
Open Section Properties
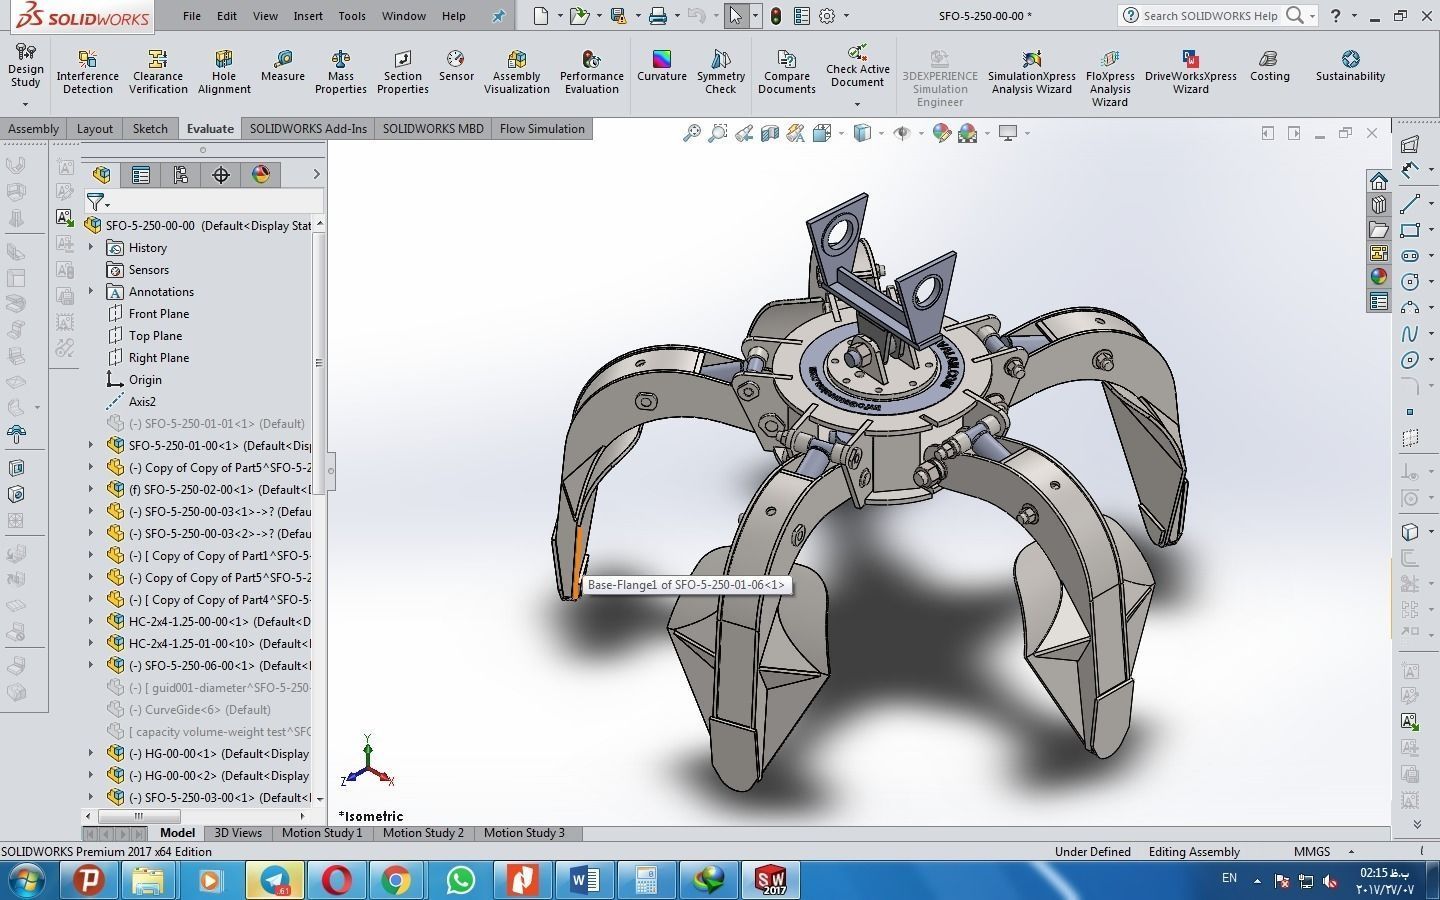403,72
